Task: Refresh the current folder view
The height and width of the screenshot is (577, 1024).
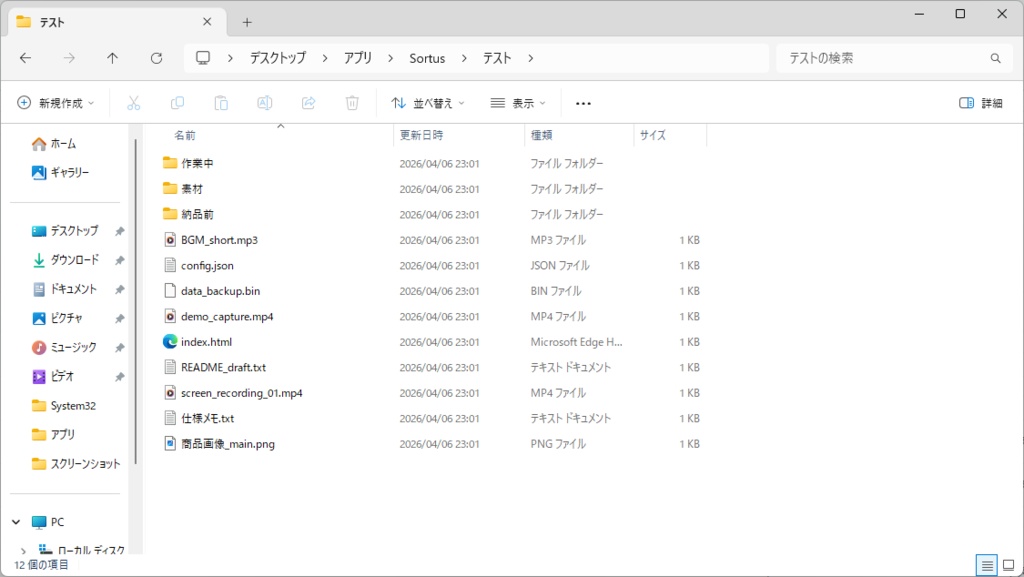Action: 156,58
